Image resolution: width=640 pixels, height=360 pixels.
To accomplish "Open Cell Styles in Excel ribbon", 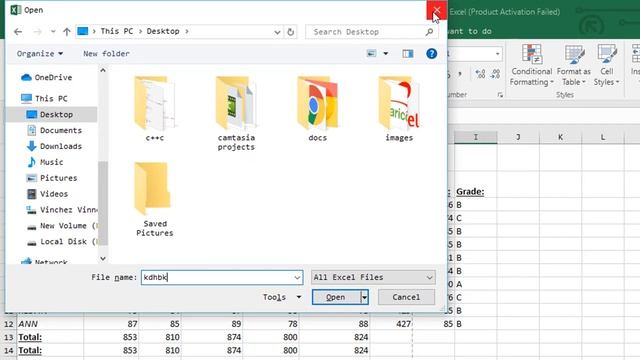I will (607, 65).
